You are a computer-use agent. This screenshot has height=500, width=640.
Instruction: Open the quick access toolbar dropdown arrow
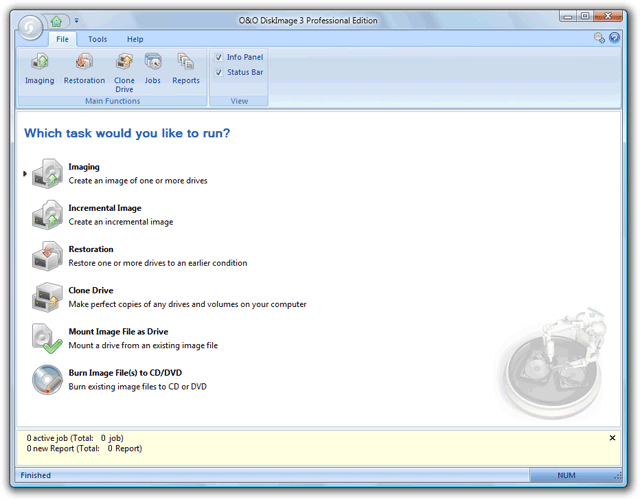point(76,20)
